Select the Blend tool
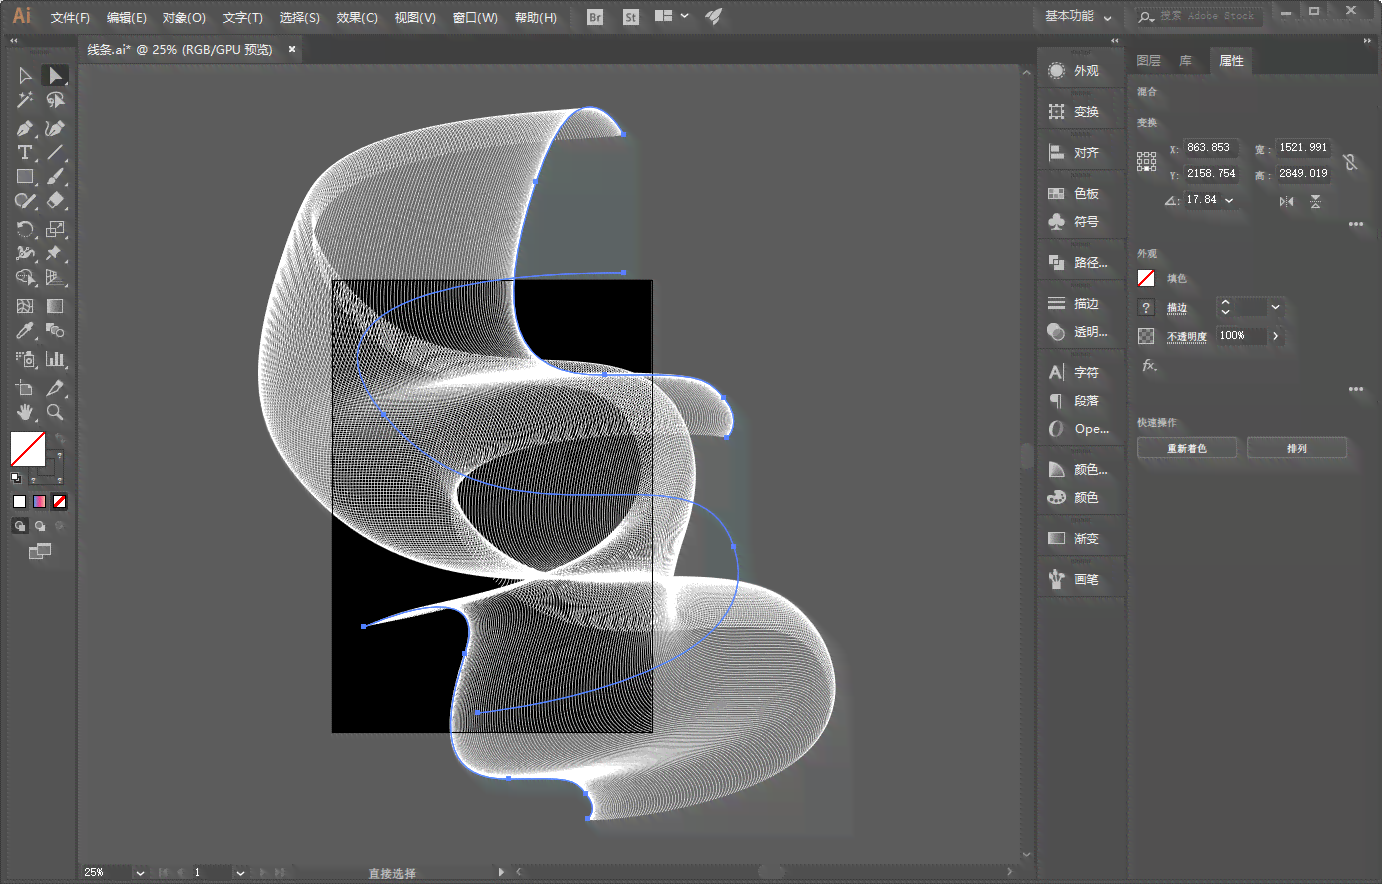 (x=56, y=330)
